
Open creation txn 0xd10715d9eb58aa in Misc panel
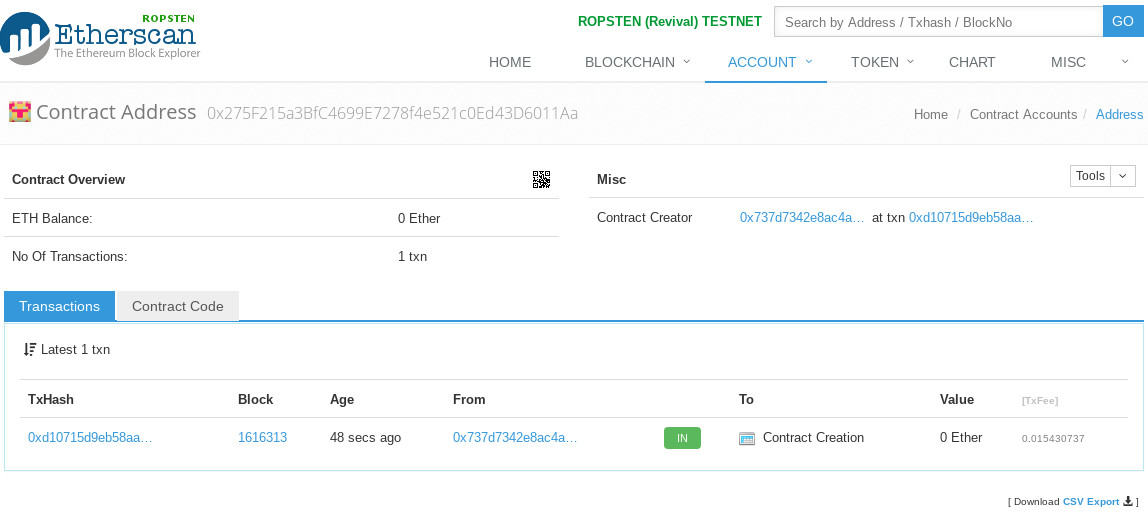pos(971,217)
